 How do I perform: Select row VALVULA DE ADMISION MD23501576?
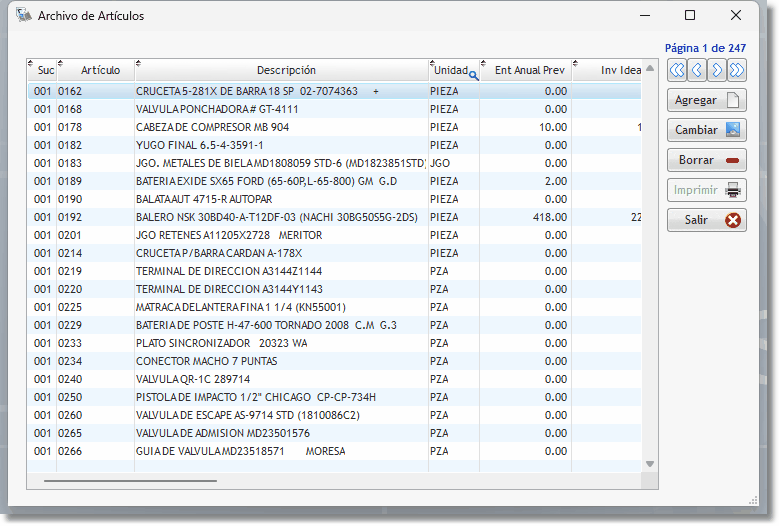coord(334,433)
